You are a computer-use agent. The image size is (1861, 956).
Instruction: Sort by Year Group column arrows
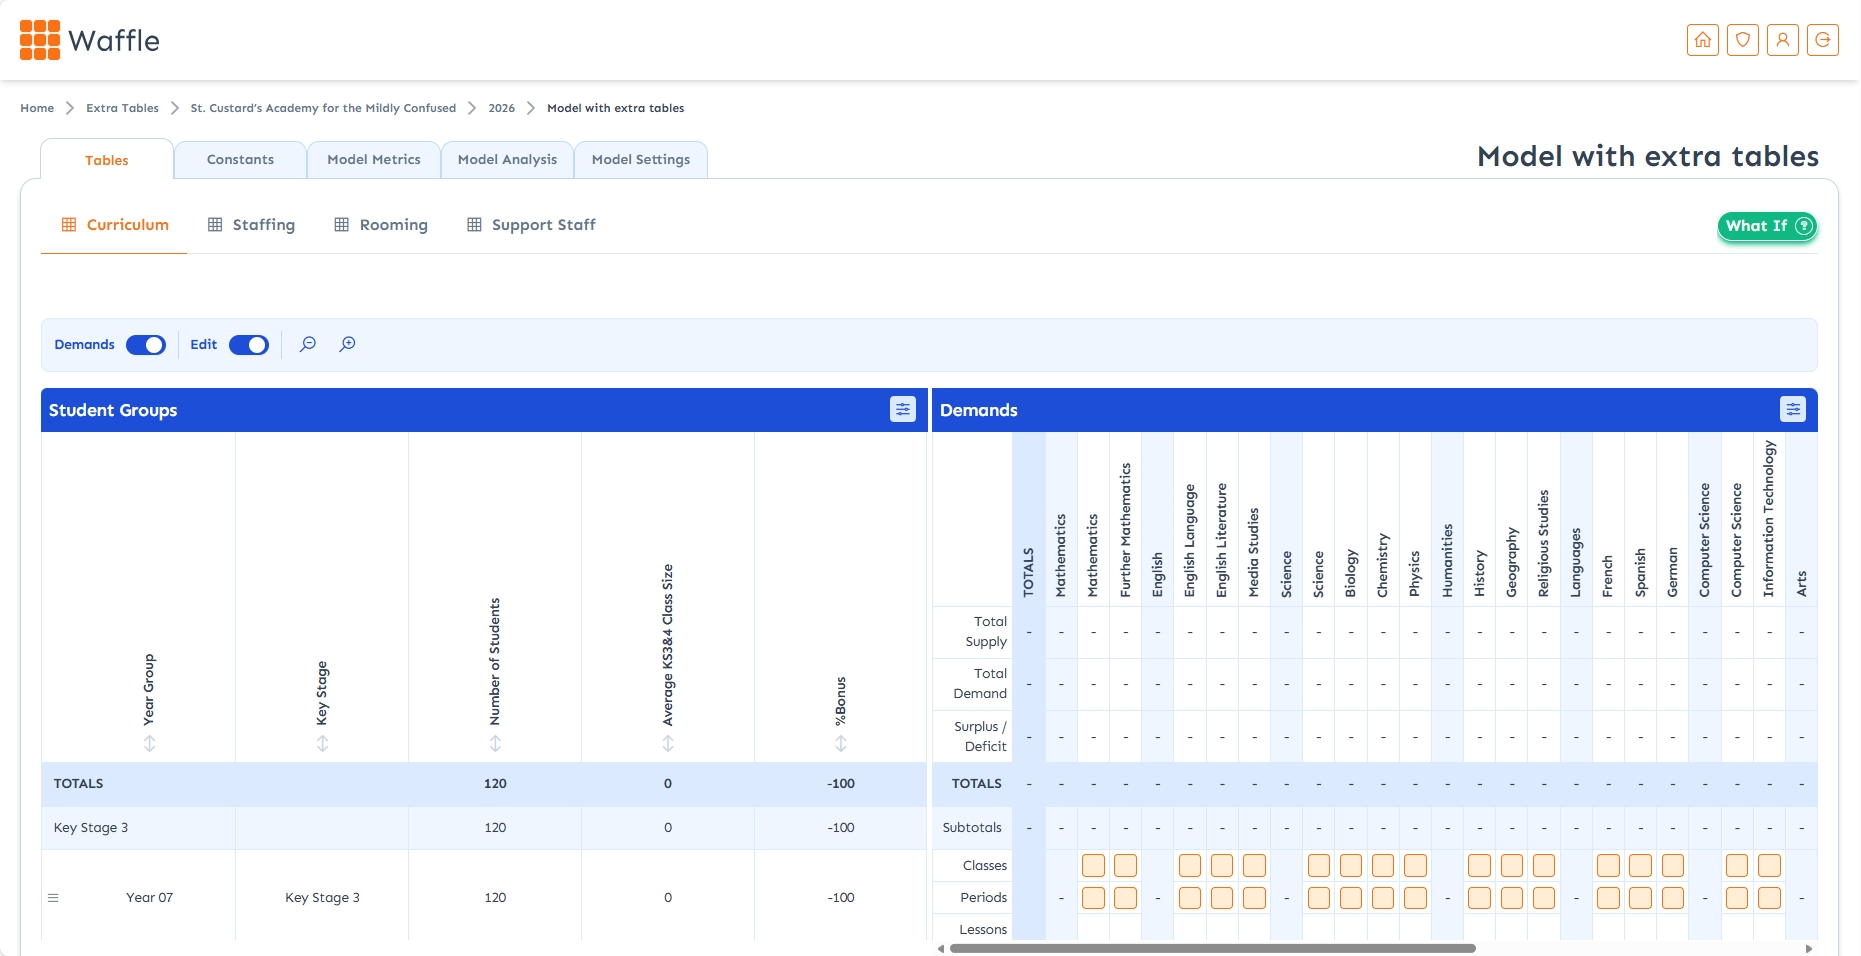coord(149,743)
